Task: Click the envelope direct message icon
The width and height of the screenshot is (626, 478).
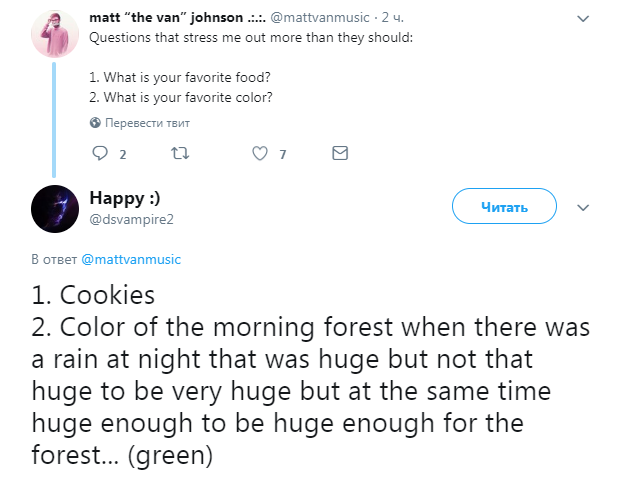Action: [x=340, y=154]
